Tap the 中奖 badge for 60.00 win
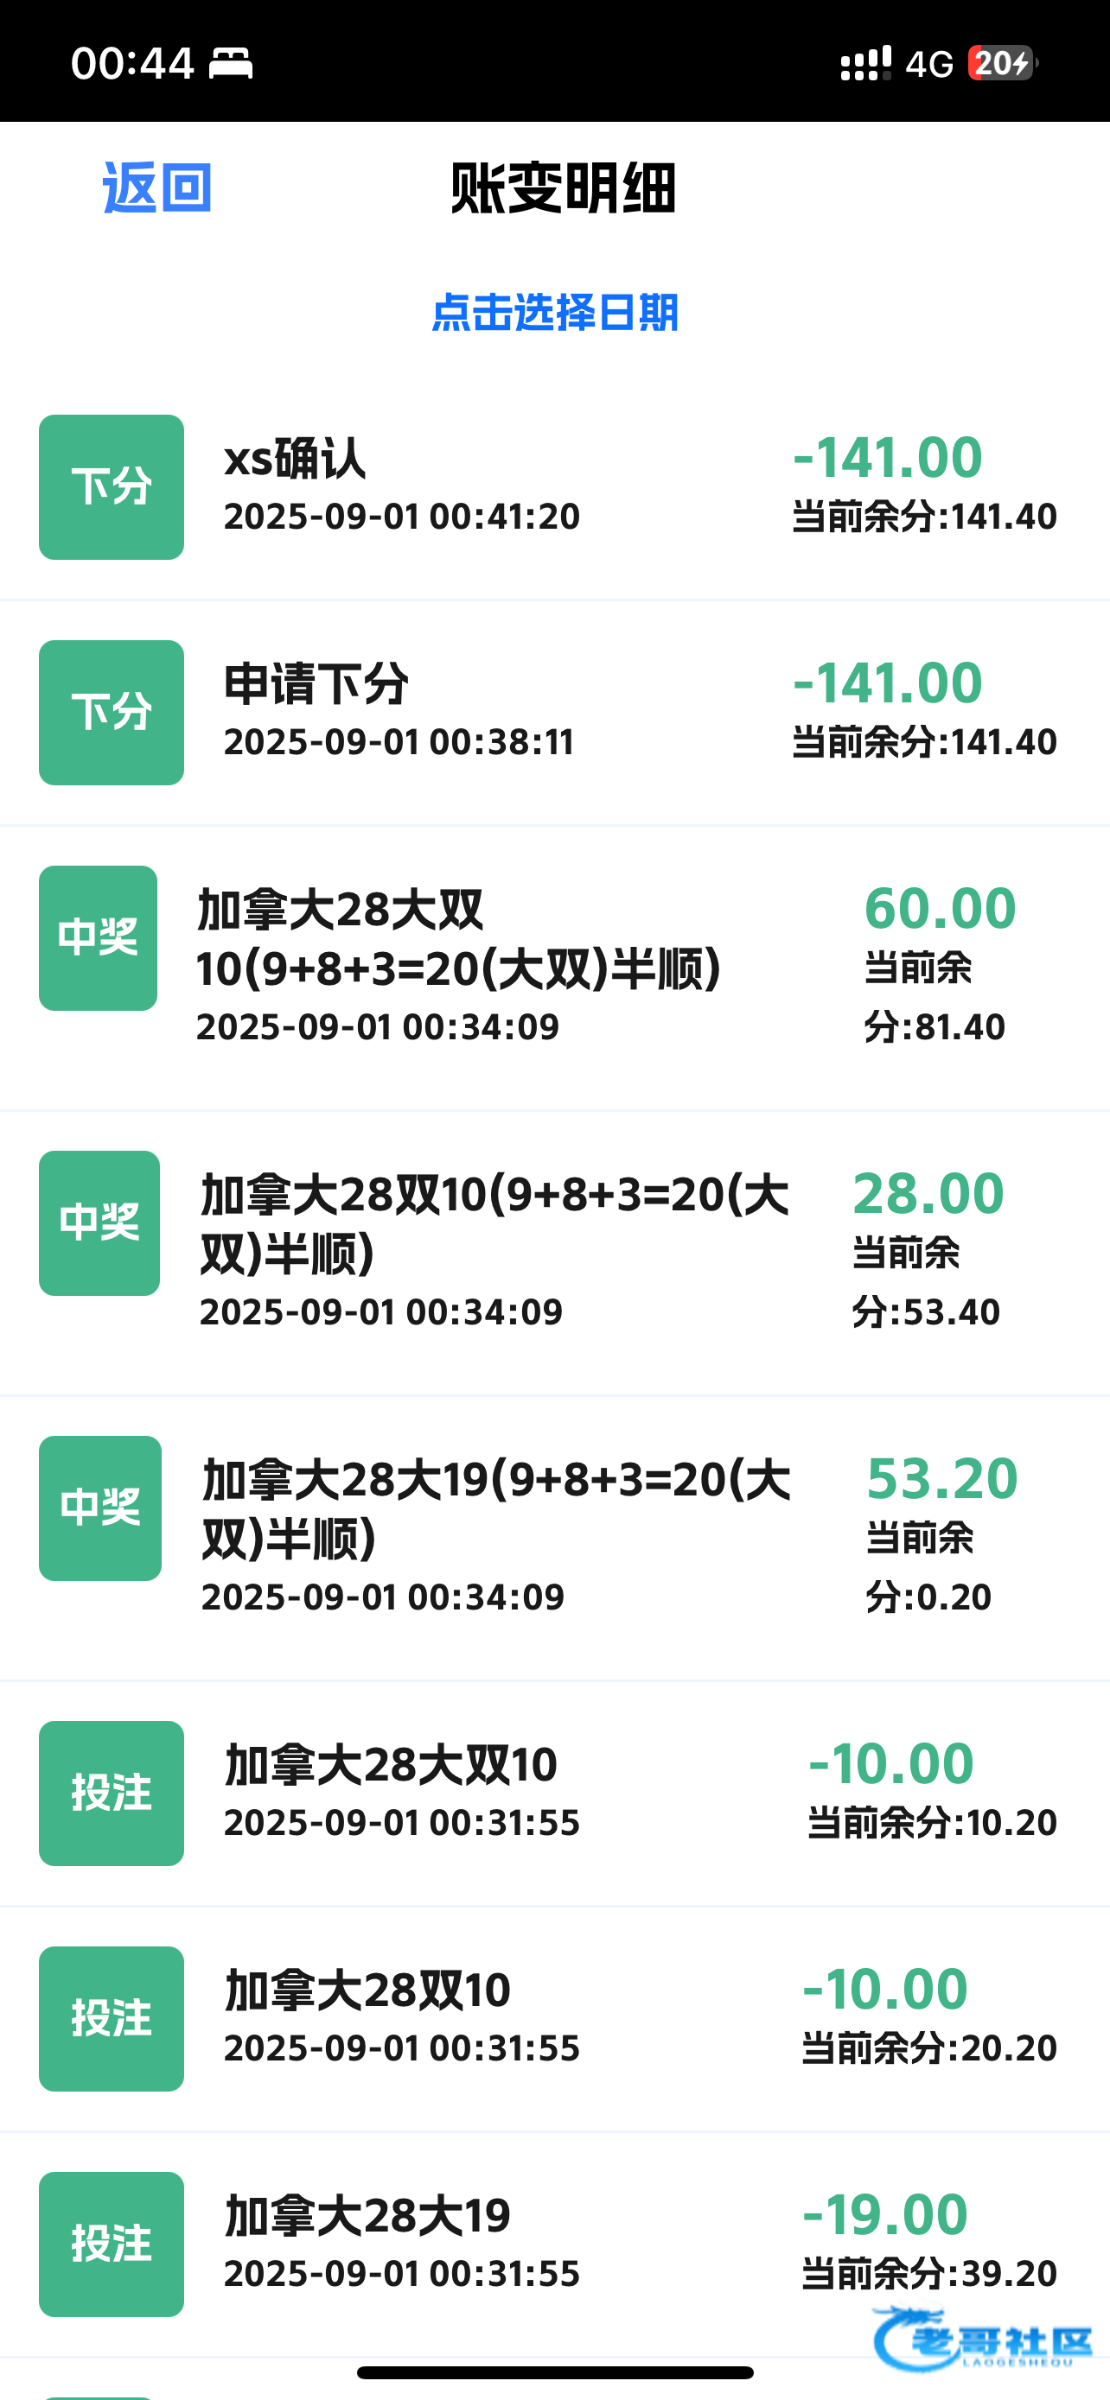 [98, 938]
